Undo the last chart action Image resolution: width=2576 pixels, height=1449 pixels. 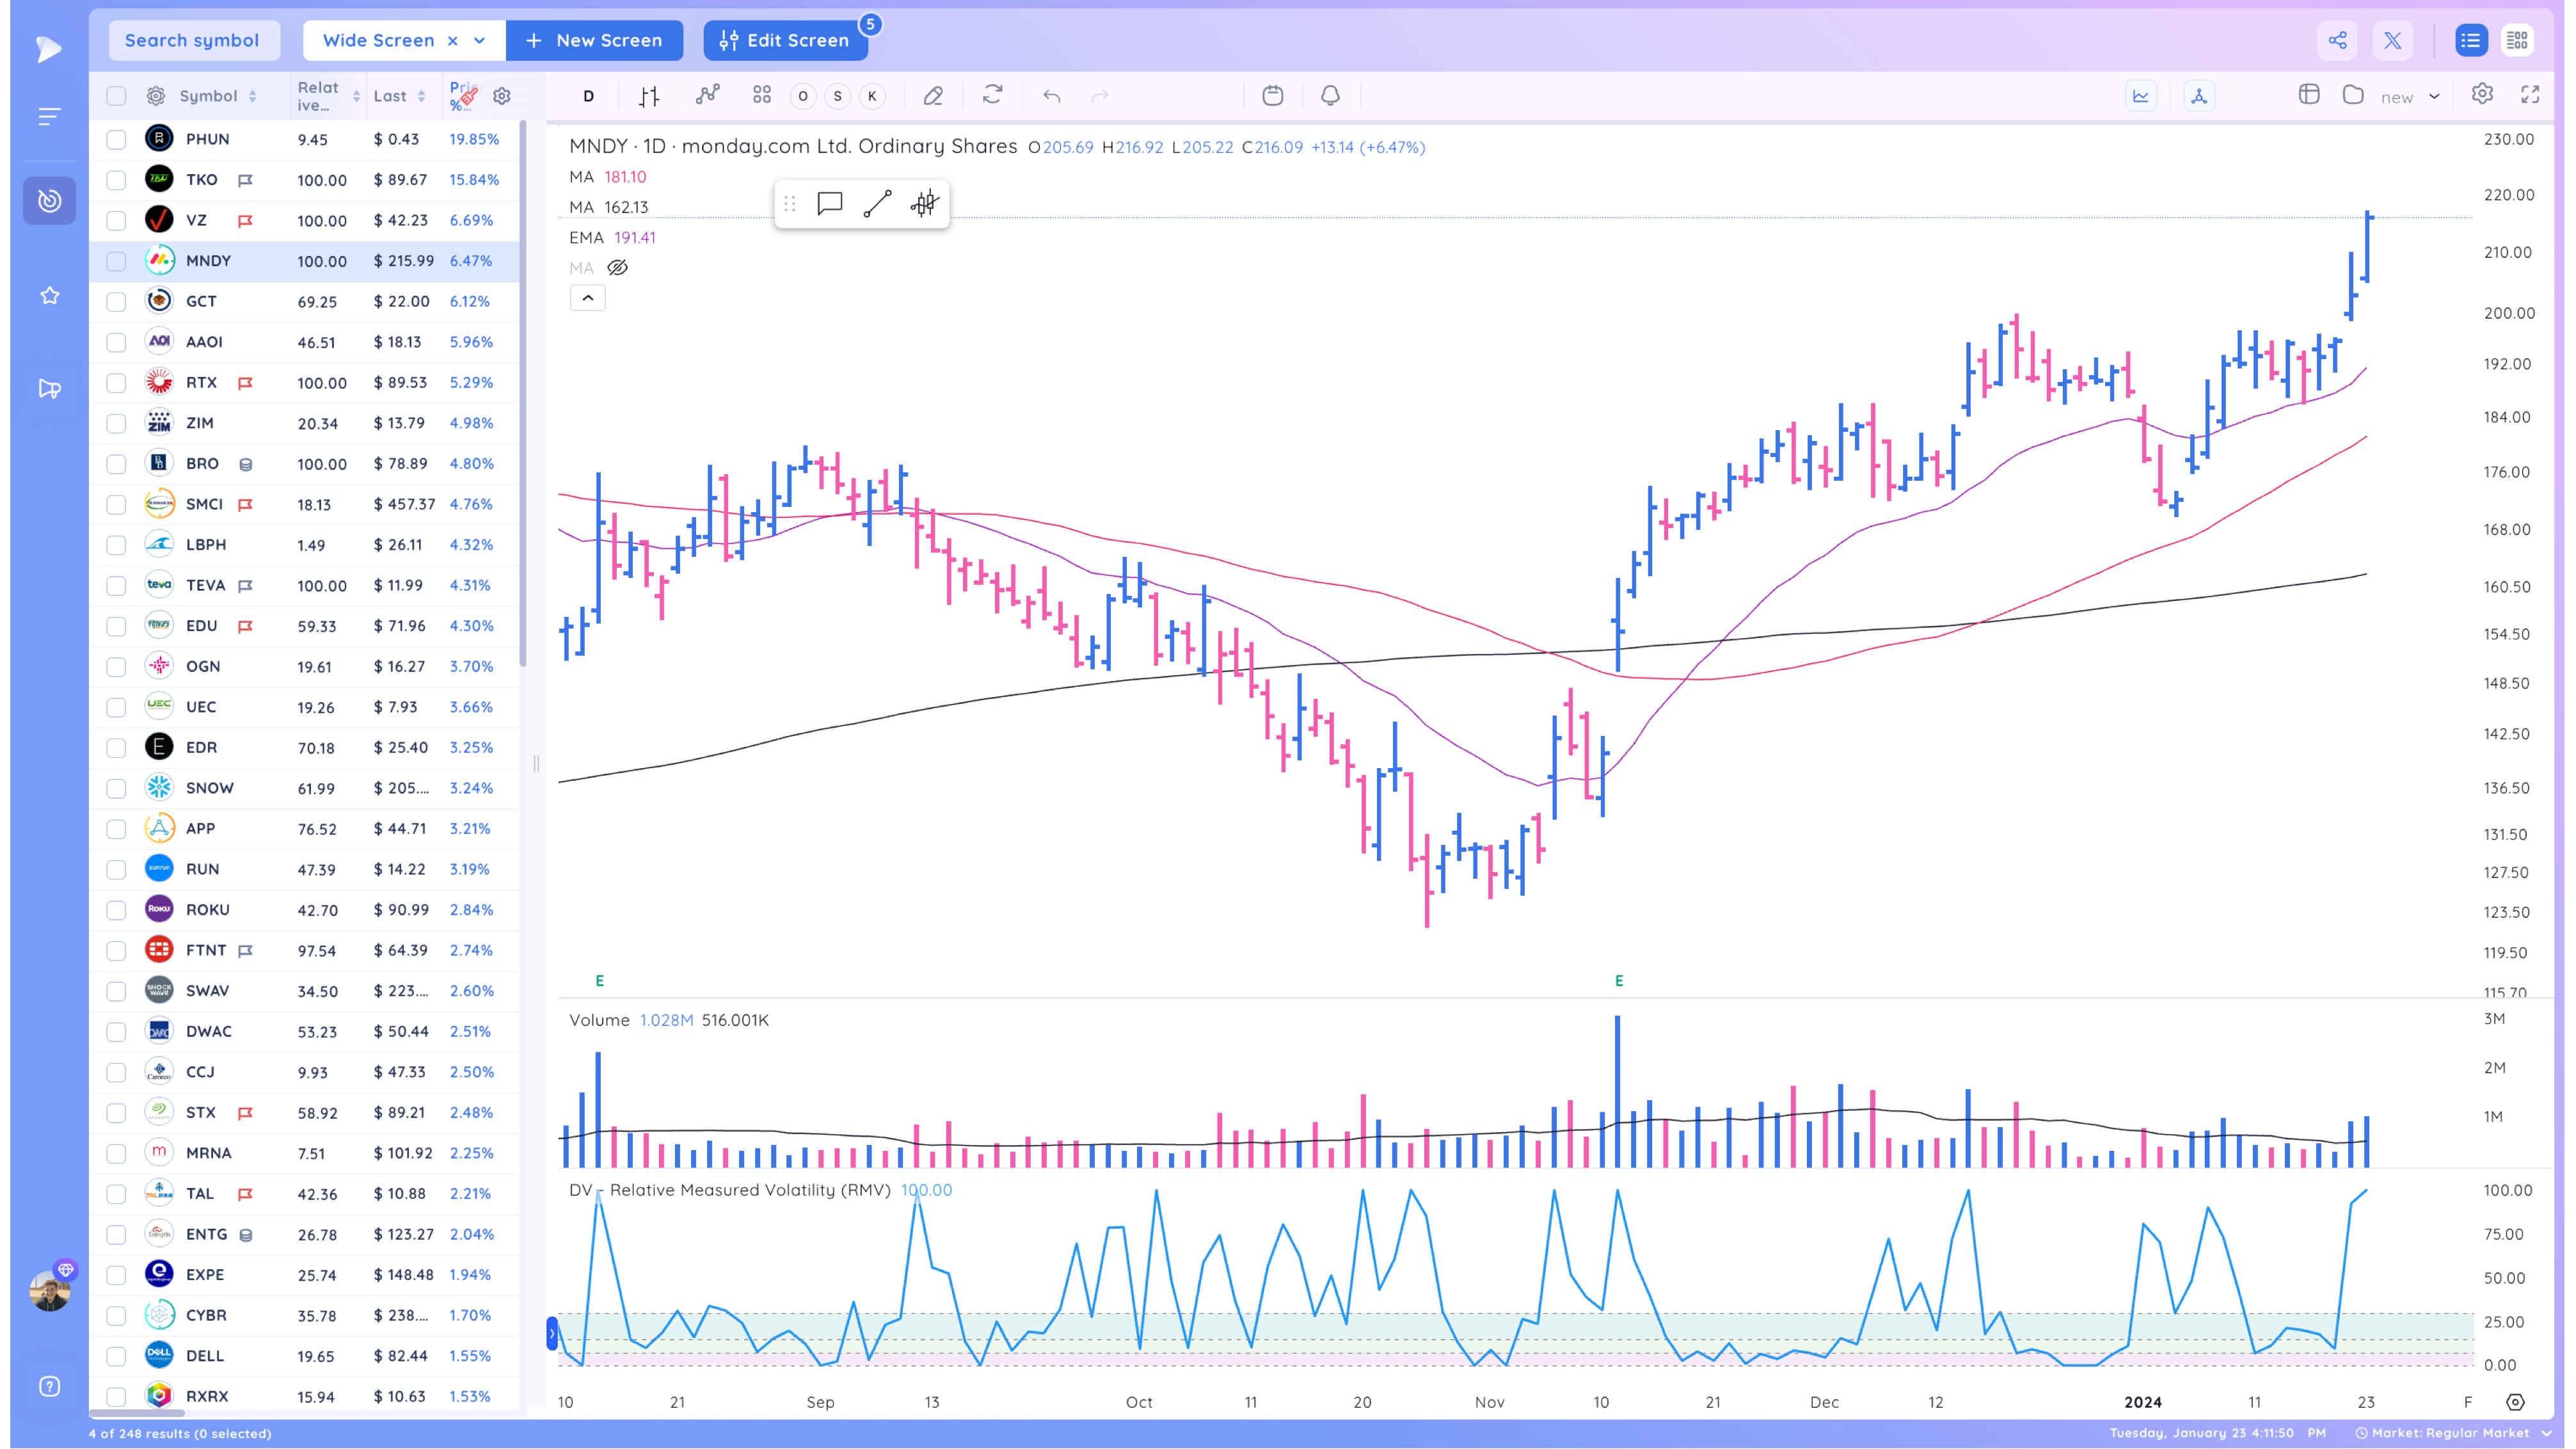1051,96
